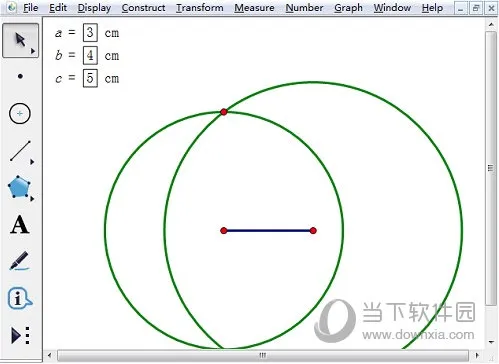The height and width of the screenshot is (364, 499).
Task: Expand the Straightedge tool flyout triangle
Action: click(x=32, y=162)
